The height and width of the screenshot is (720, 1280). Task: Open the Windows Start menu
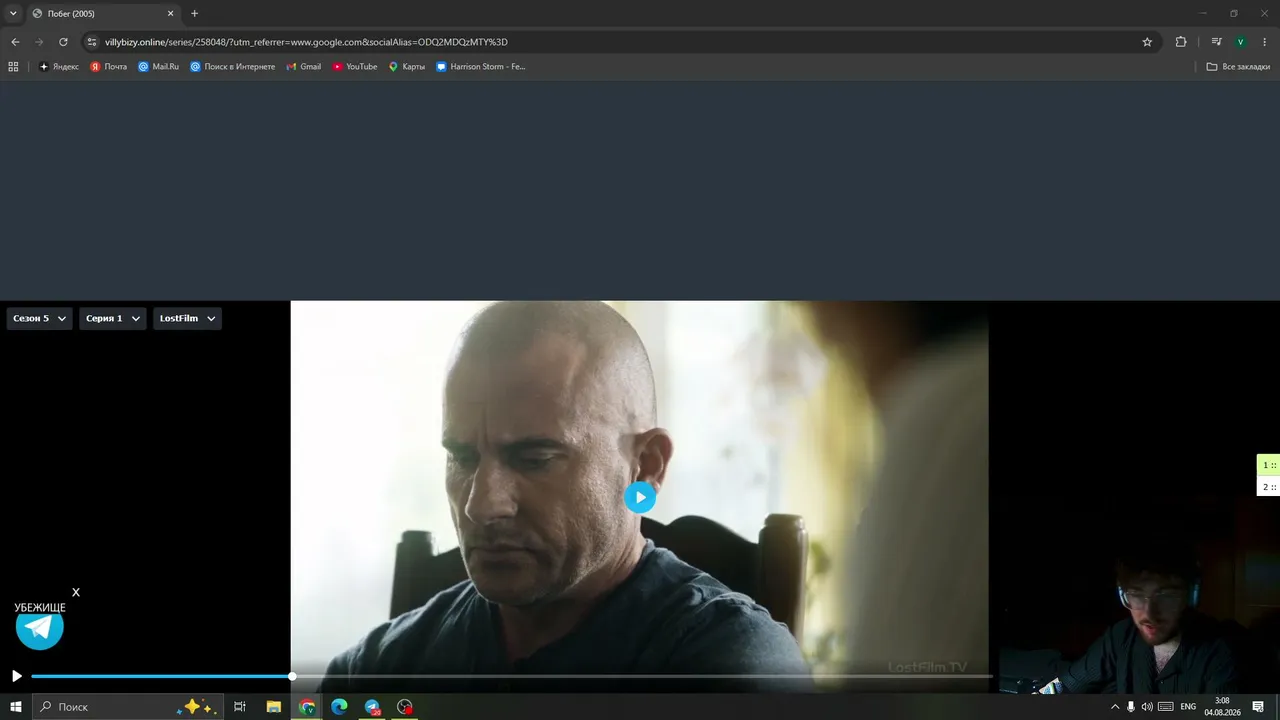(16, 707)
